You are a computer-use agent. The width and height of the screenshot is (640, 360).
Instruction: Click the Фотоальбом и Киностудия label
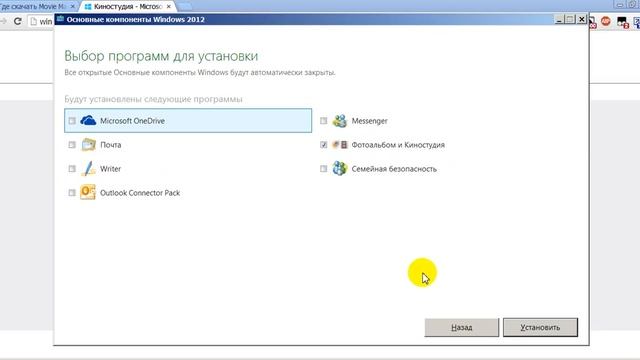pyautogui.click(x=398, y=144)
